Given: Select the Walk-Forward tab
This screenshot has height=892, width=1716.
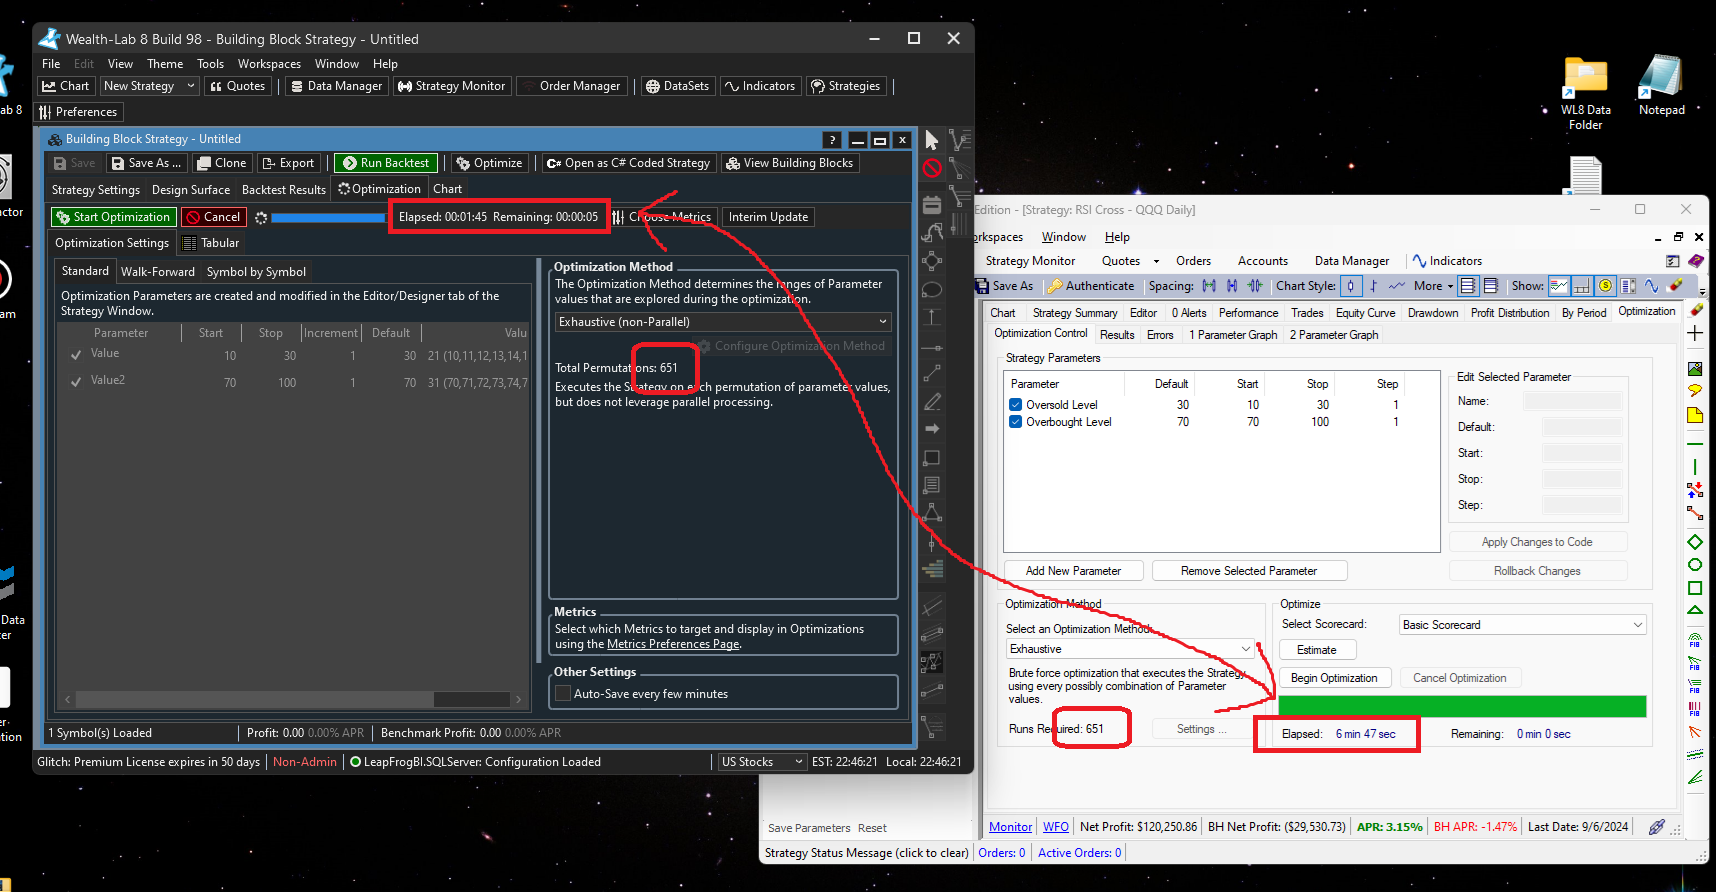Looking at the screenshot, I should pos(158,272).
